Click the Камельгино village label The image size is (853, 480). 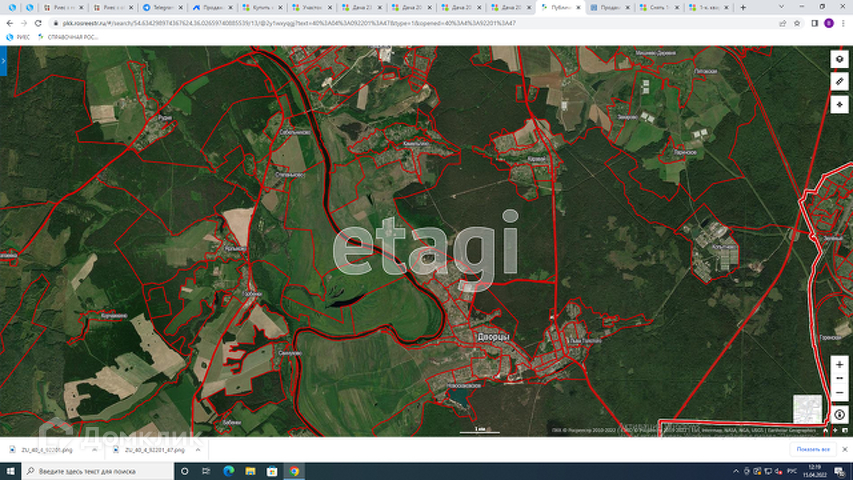[416, 144]
